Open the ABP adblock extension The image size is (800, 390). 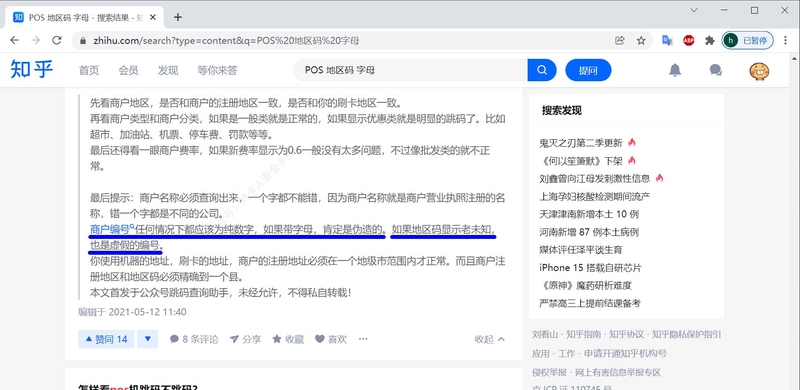click(689, 40)
